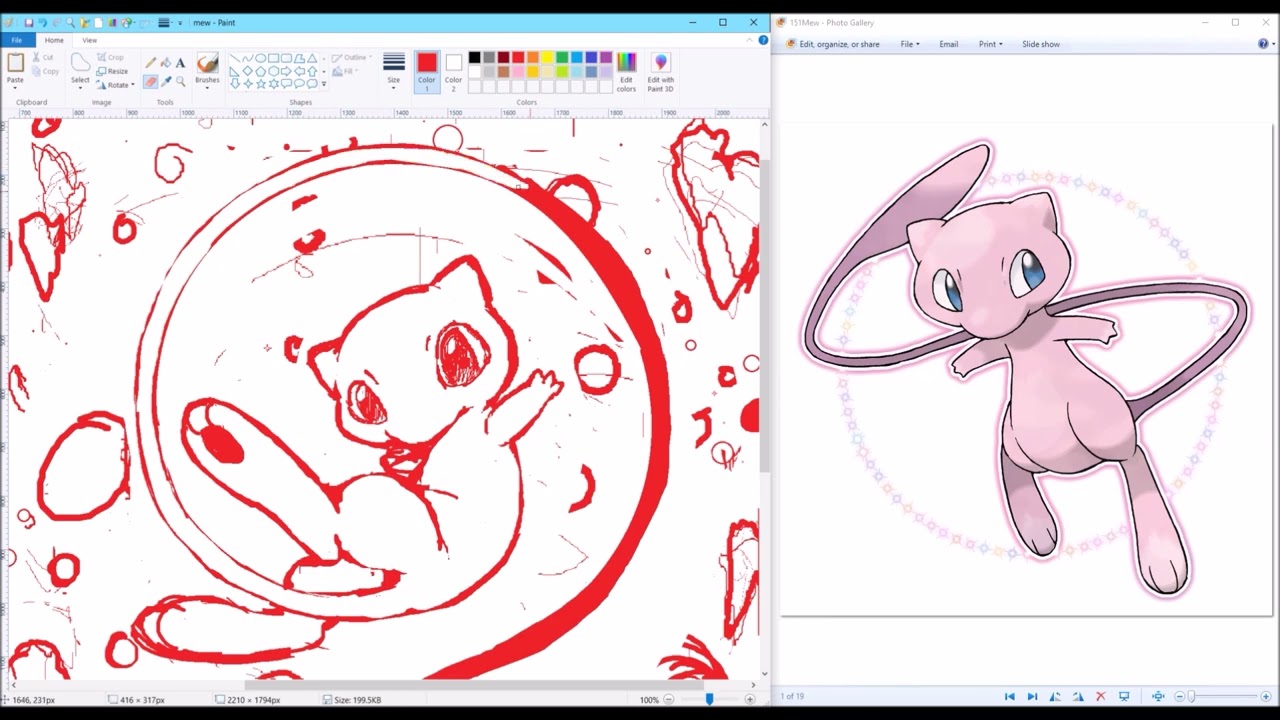Image resolution: width=1280 pixels, height=720 pixels.
Task: Pick the green color swatch
Action: pos(562,57)
